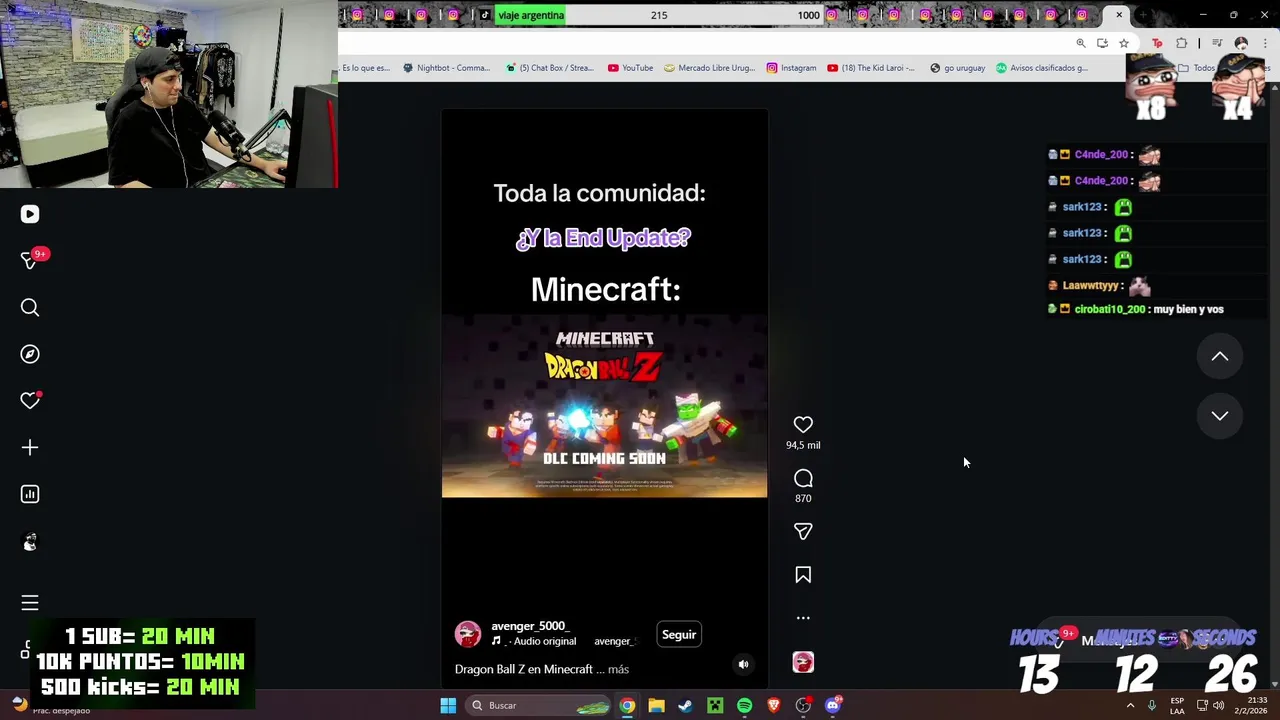Open The Kid Laroi bookmark
The width and height of the screenshot is (1280, 720).
click(871, 68)
